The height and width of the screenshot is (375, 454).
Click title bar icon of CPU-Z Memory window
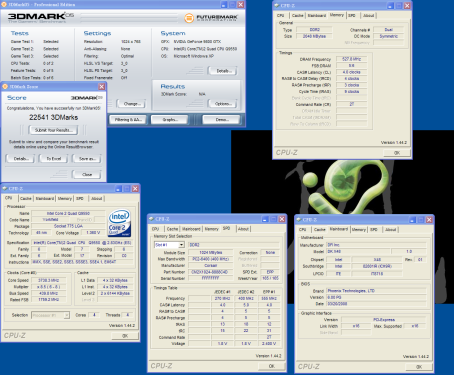pyautogui.click(x=277, y=6)
